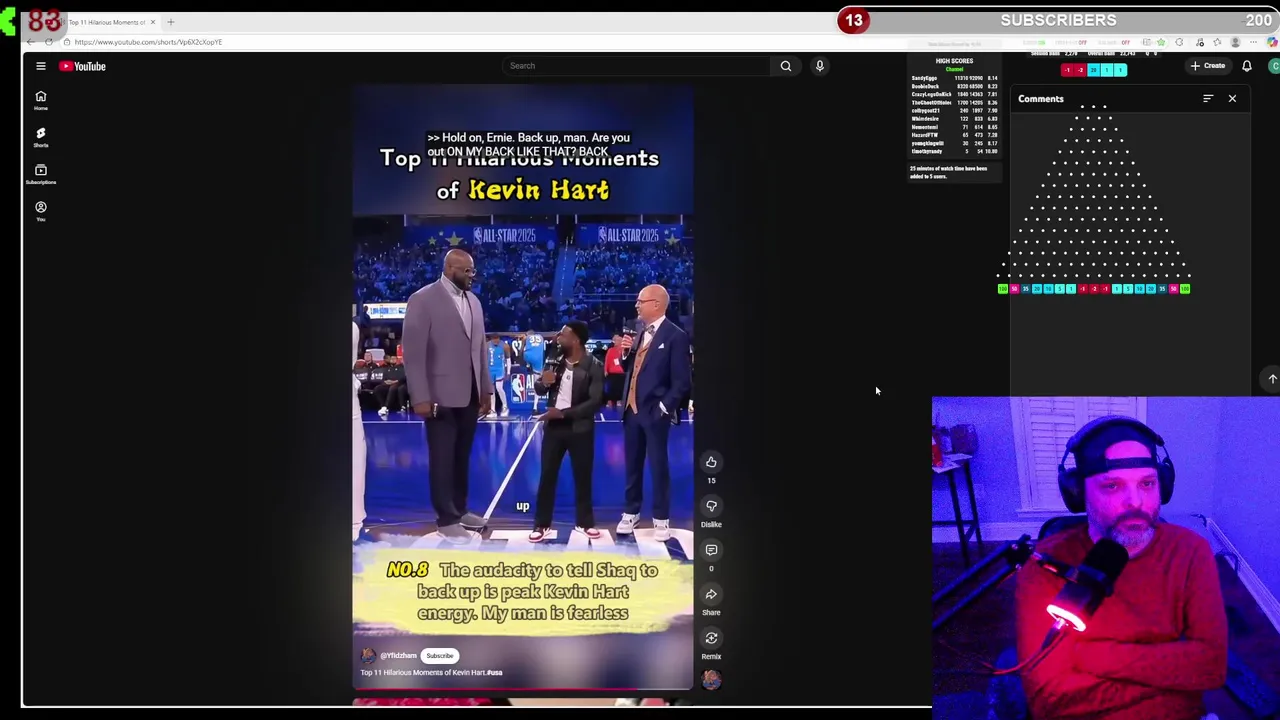The width and height of the screenshot is (1280, 720).
Task: Click the Comments panel title
Action: click(1041, 99)
